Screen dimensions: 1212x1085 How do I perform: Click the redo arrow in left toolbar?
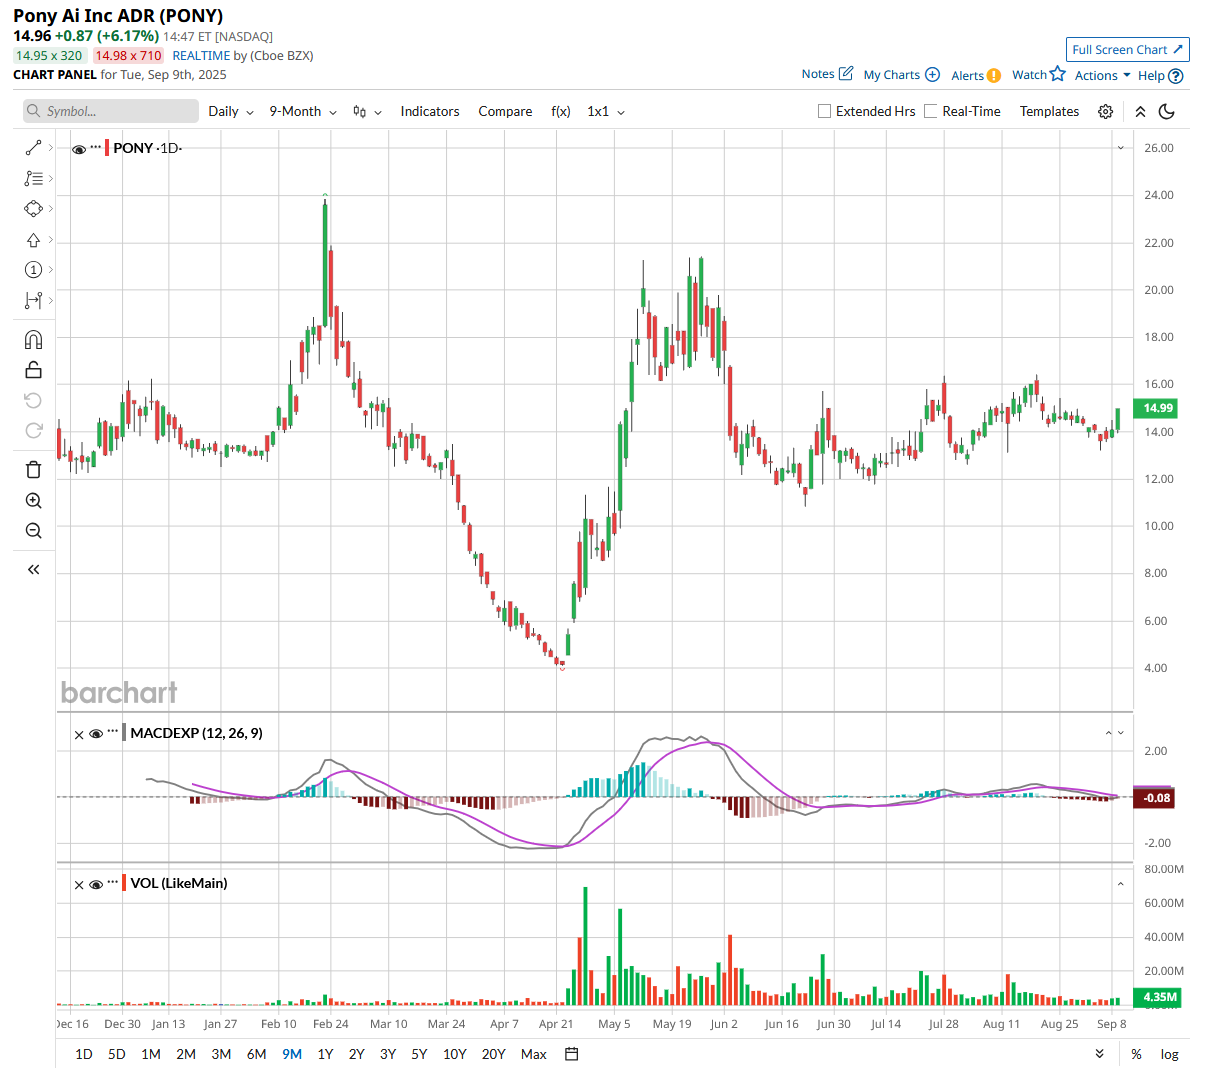(x=33, y=430)
